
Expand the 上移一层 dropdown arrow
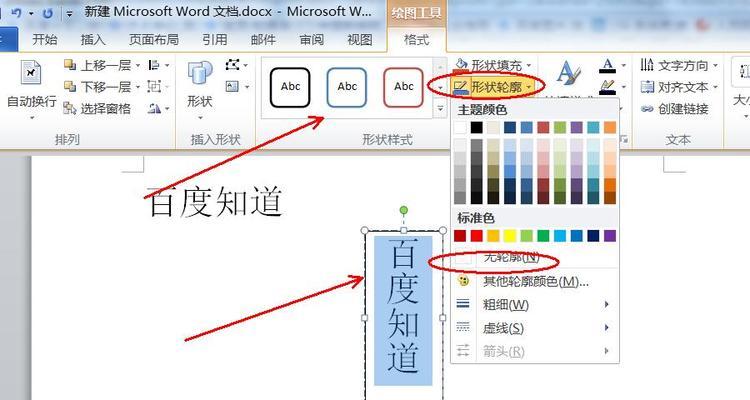138,65
